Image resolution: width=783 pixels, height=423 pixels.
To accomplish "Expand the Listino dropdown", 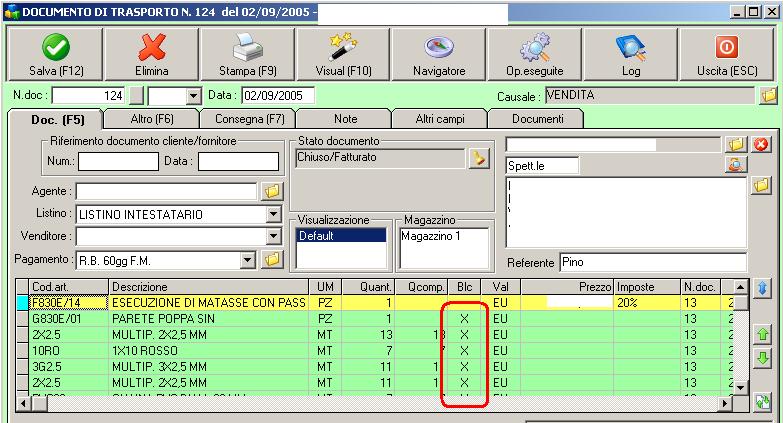I will [x=273, y=215].
